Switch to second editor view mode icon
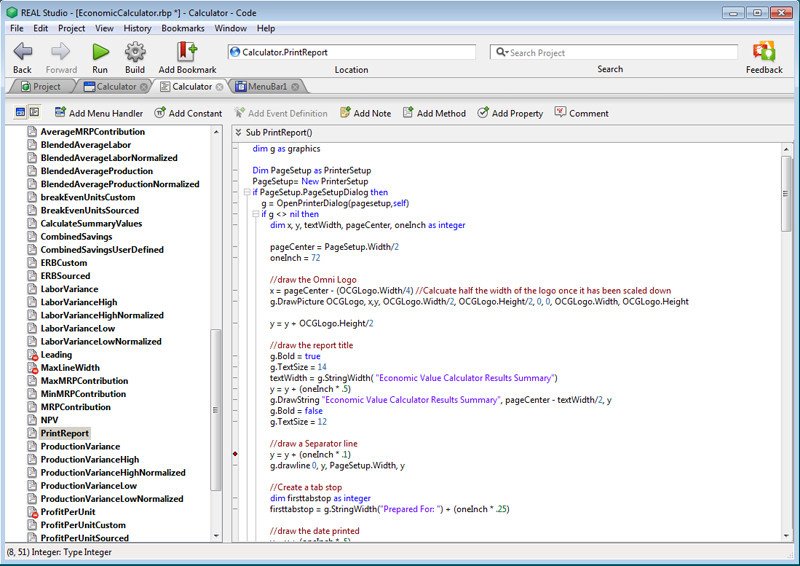 34,112
